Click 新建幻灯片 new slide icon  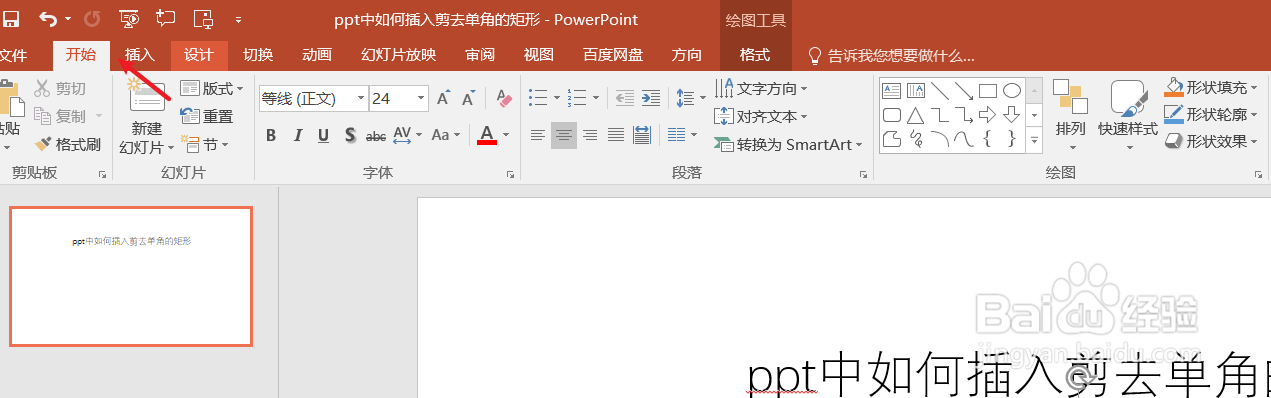click(x=148, y=97)
